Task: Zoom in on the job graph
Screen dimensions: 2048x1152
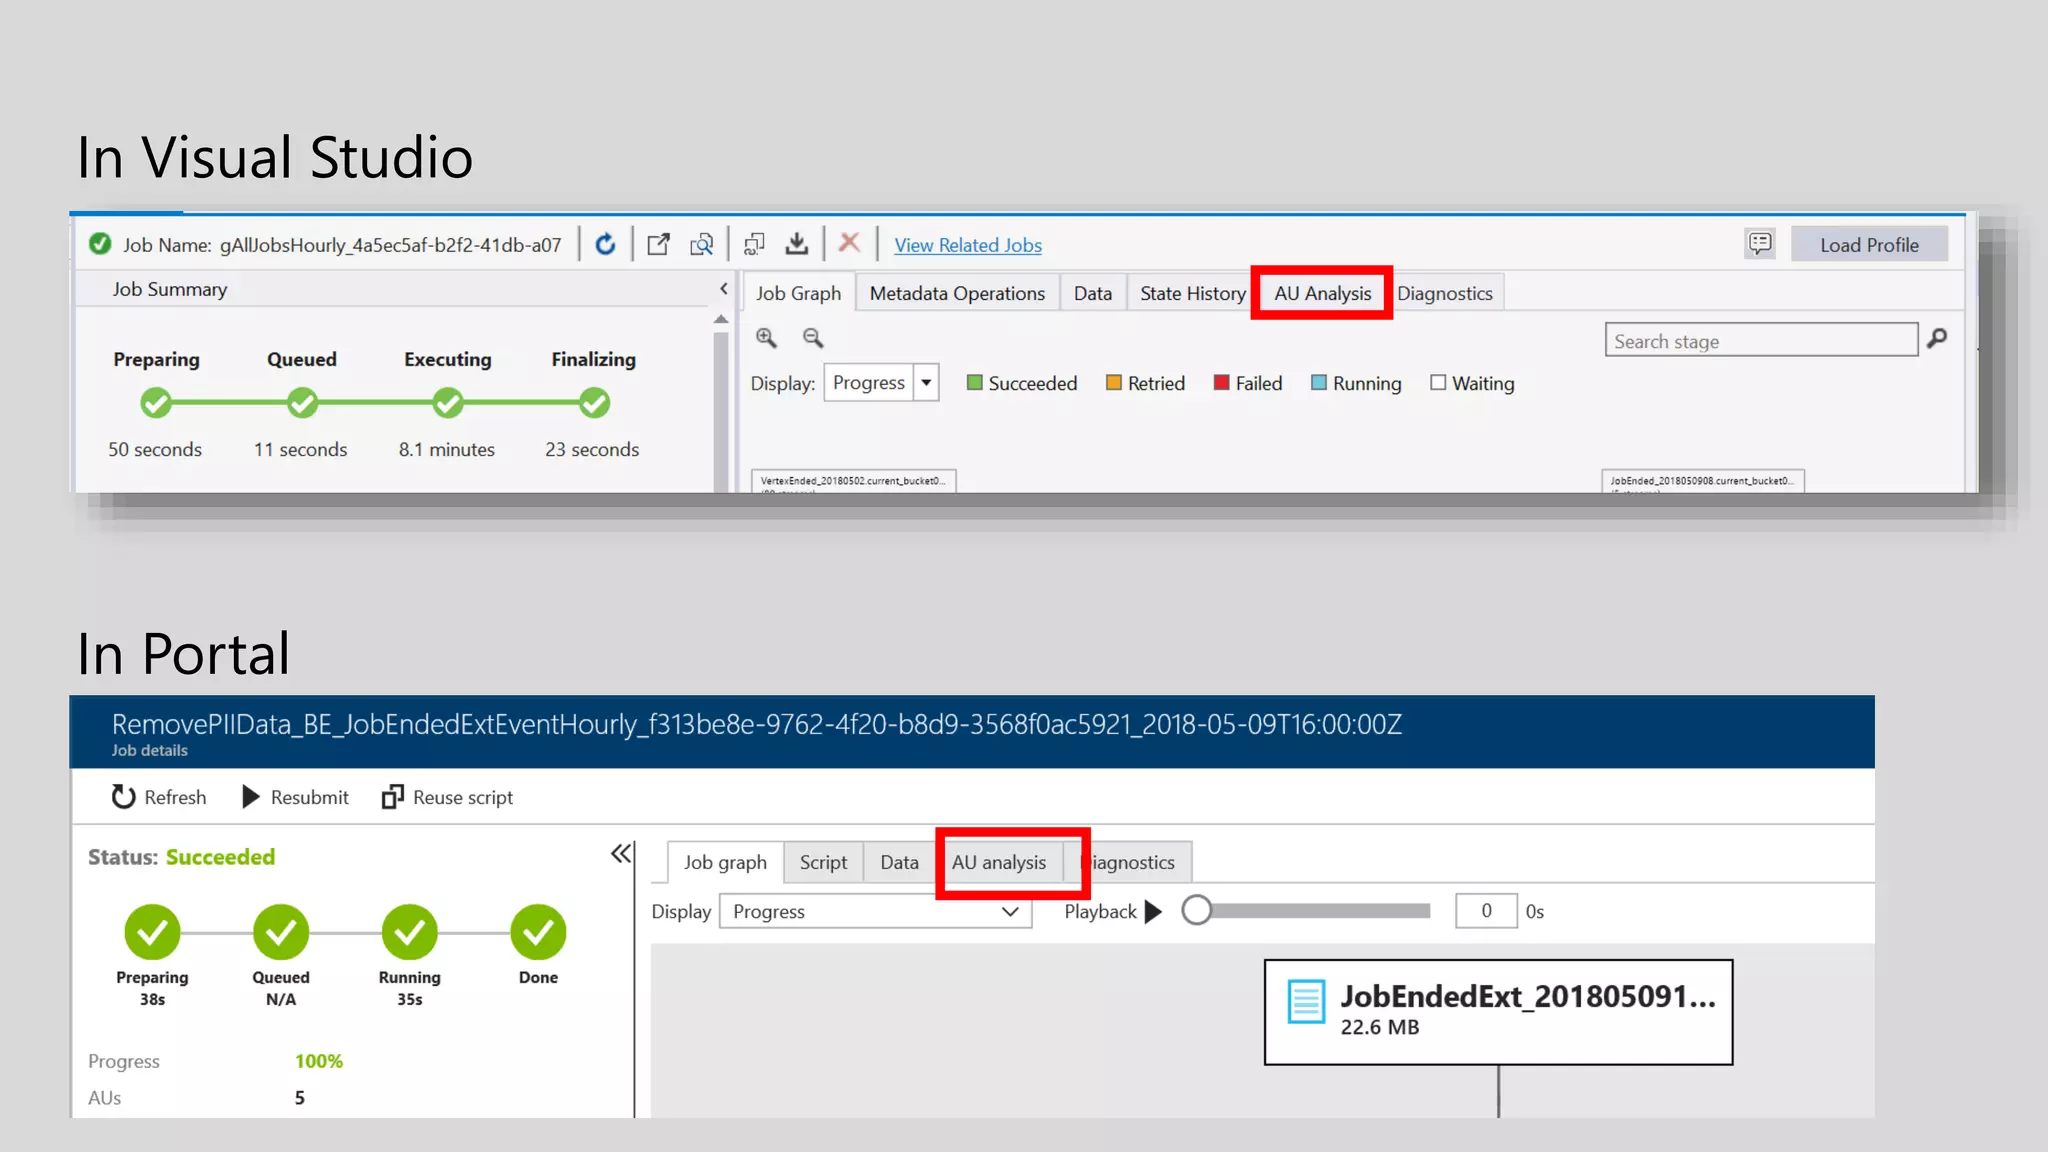Action: click(x=766, y=338)
